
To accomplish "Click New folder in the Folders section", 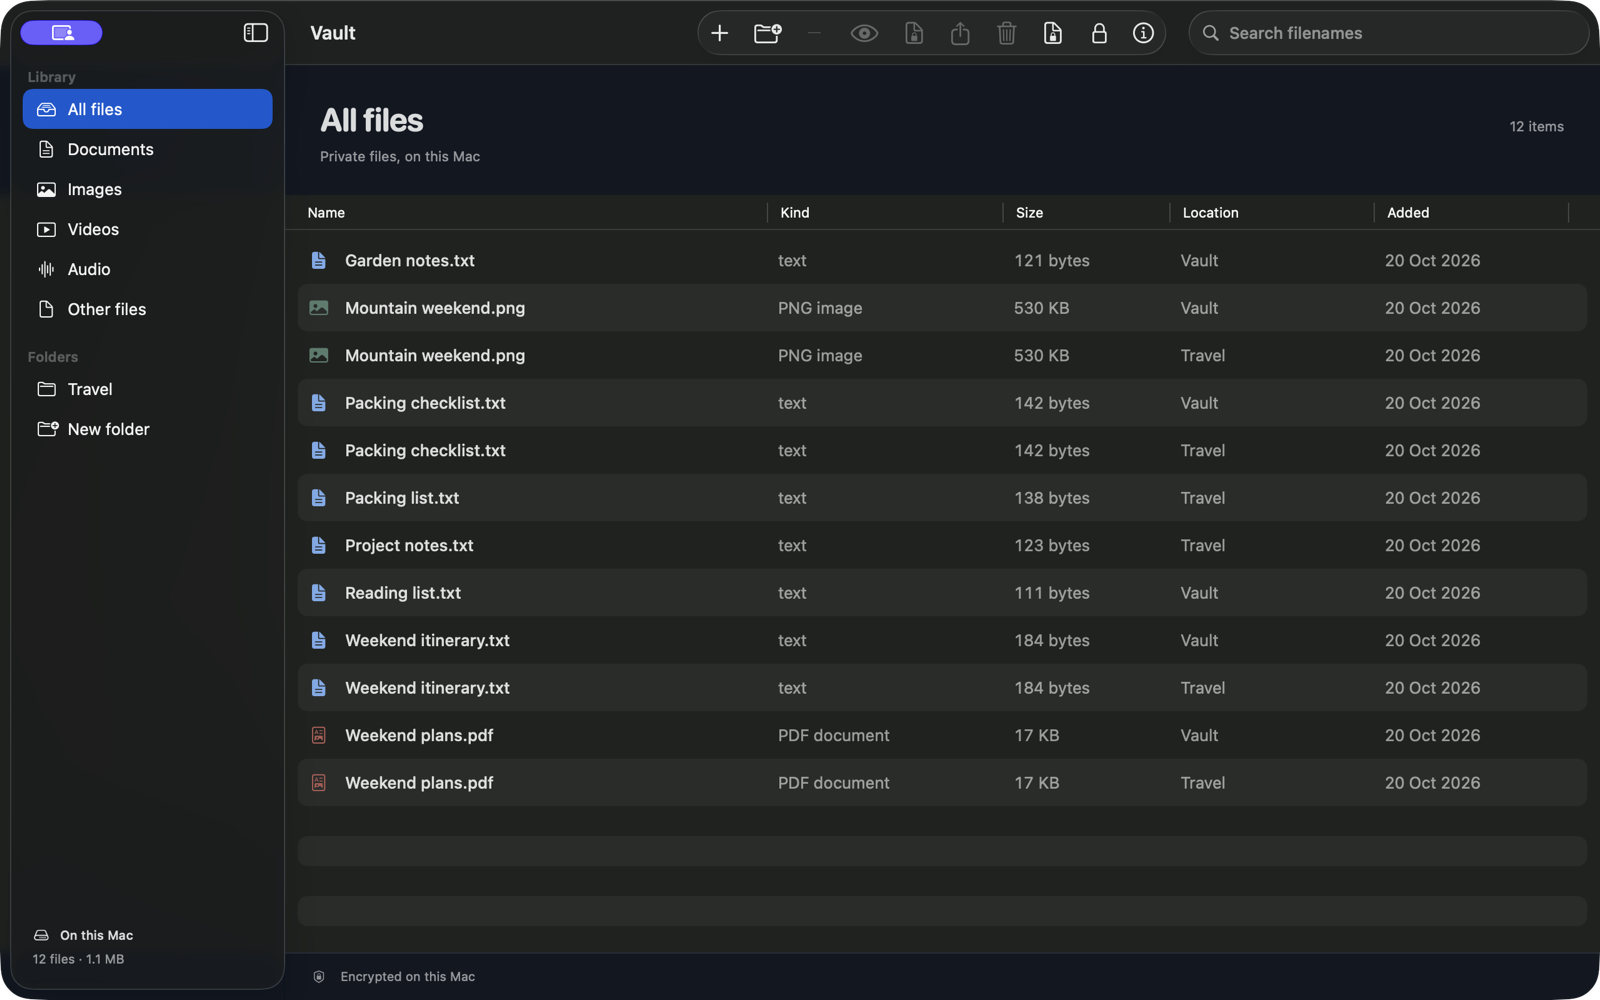I will coord(147,429).
